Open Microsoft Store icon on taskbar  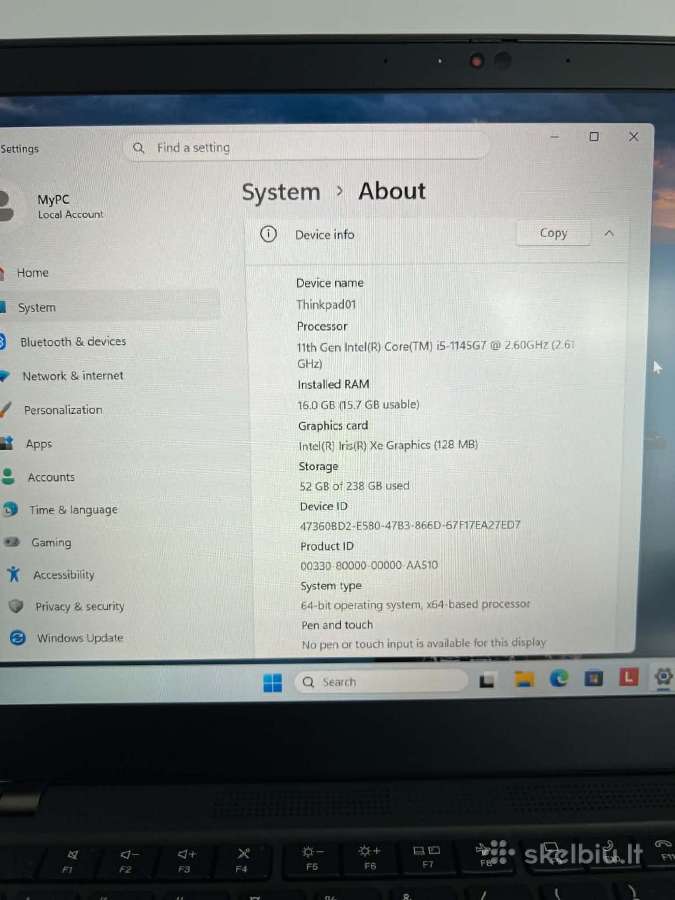(593, 678)
